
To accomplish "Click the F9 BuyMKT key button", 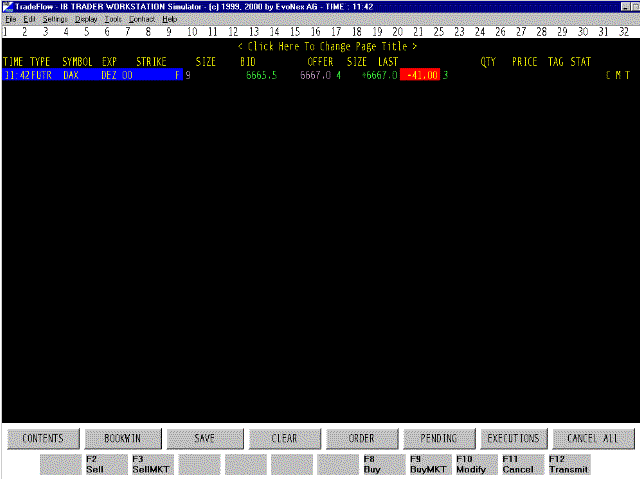I will point(431,464).
